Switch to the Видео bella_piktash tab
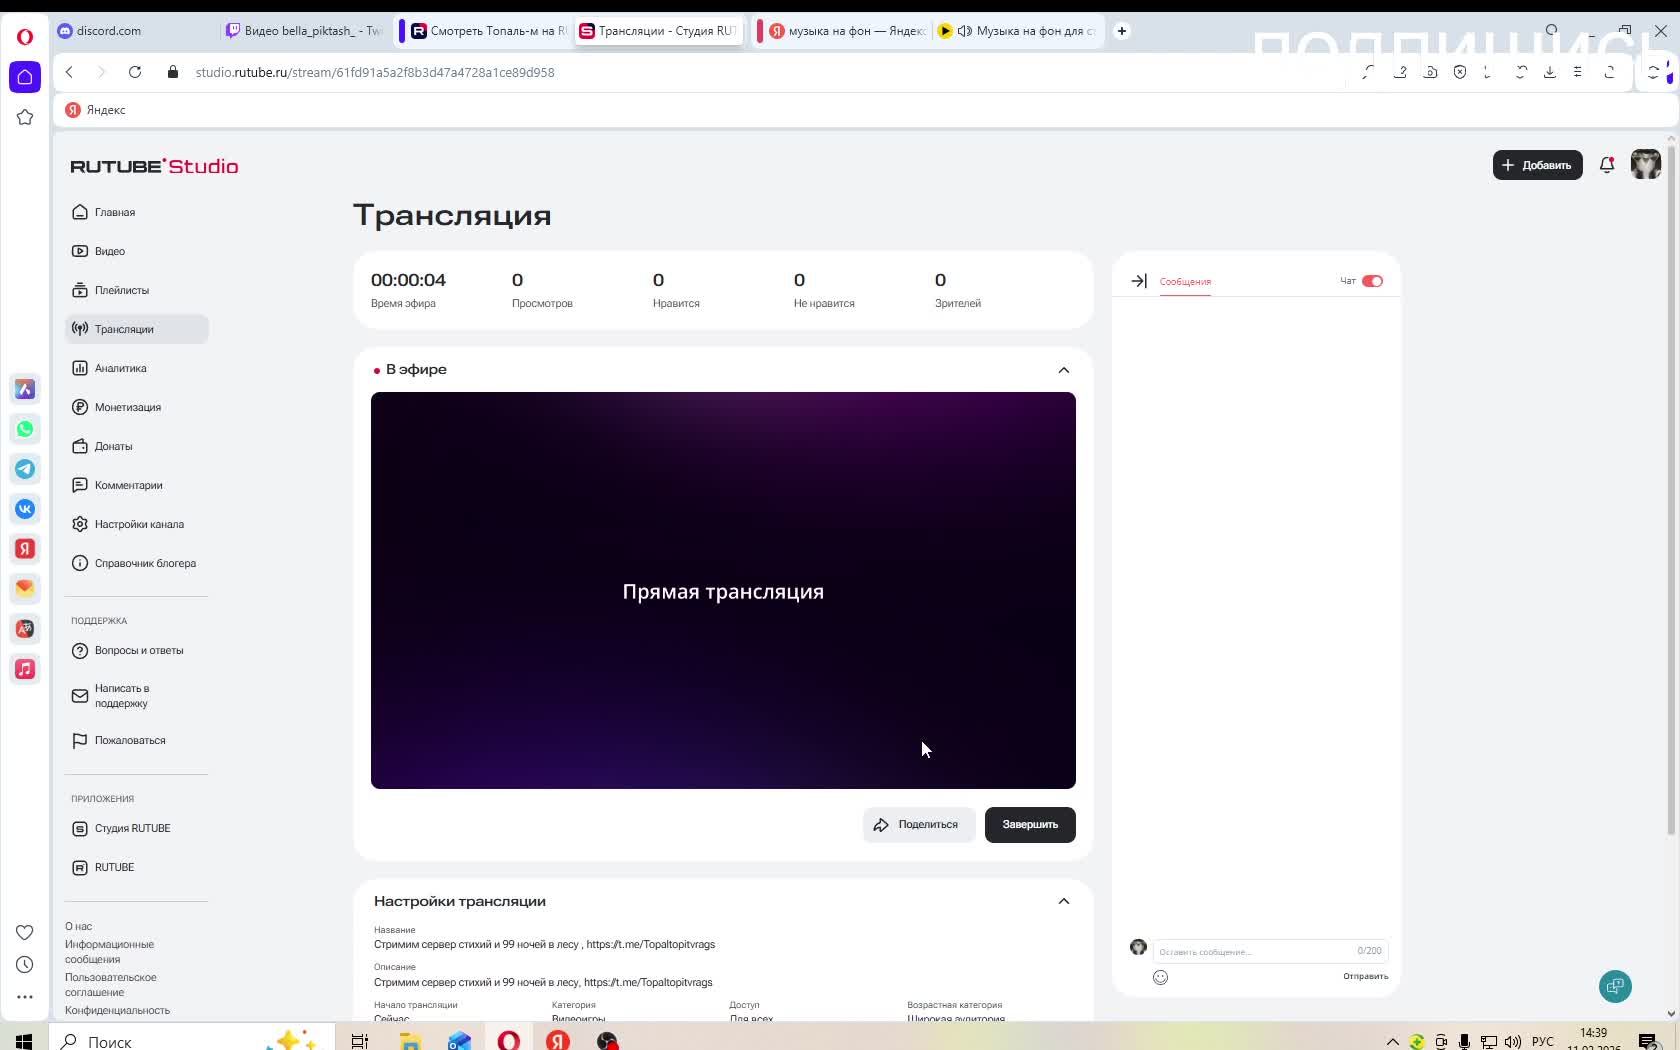The width and height of the screenshot is (1680, 1050). click(305, 31)
